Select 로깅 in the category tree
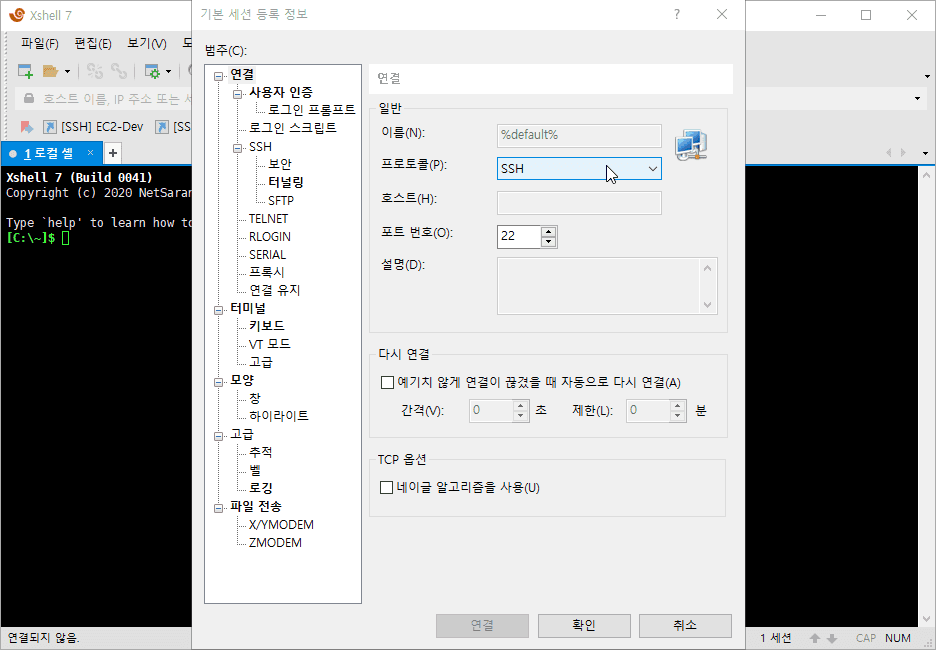The height and width of the screenshot is (650, 936). point(261,488)
